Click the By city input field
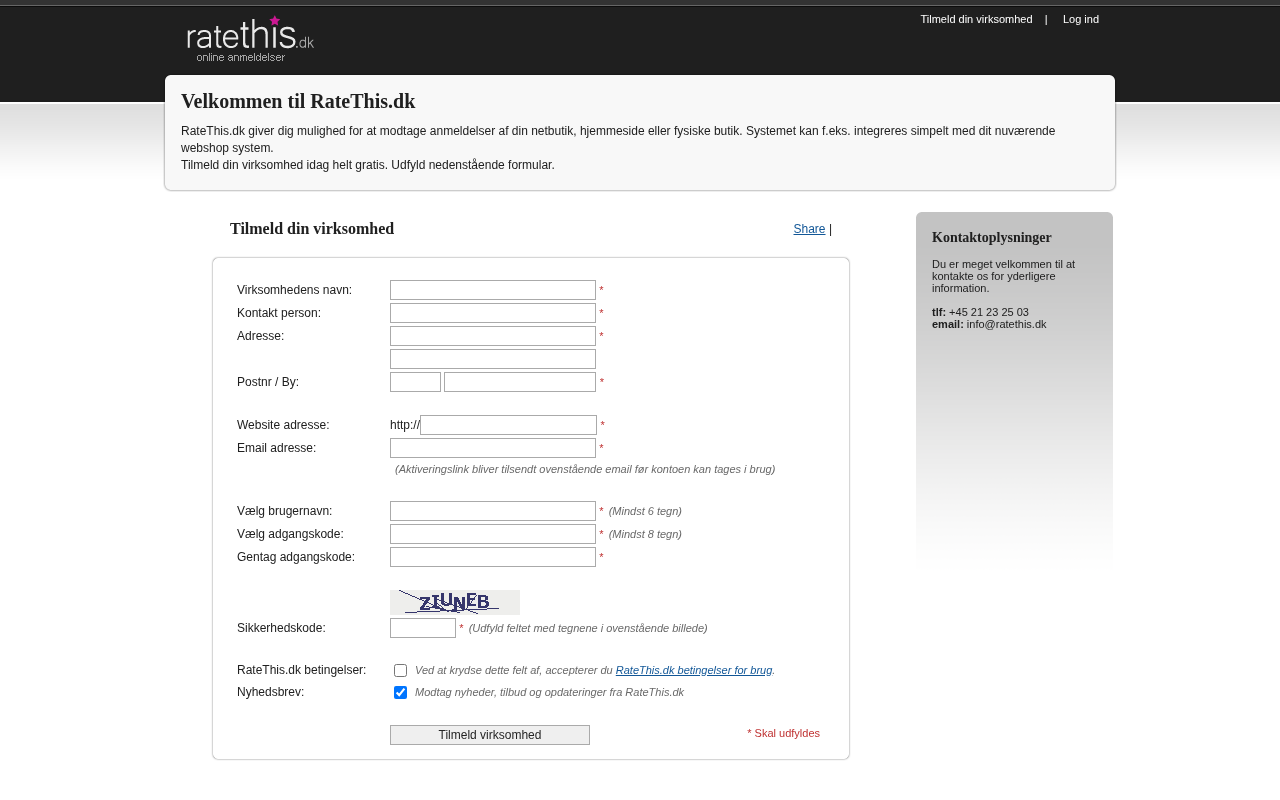1280x800 pixels. click(520, 382)
